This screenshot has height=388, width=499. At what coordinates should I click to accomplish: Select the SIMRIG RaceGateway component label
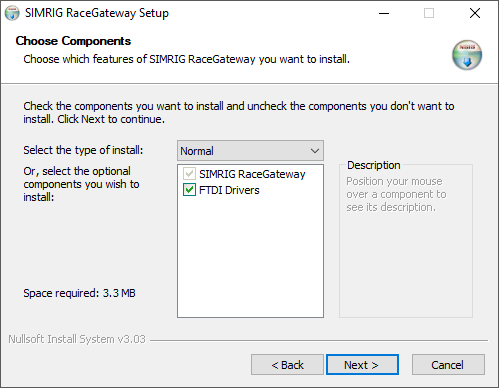252,174
